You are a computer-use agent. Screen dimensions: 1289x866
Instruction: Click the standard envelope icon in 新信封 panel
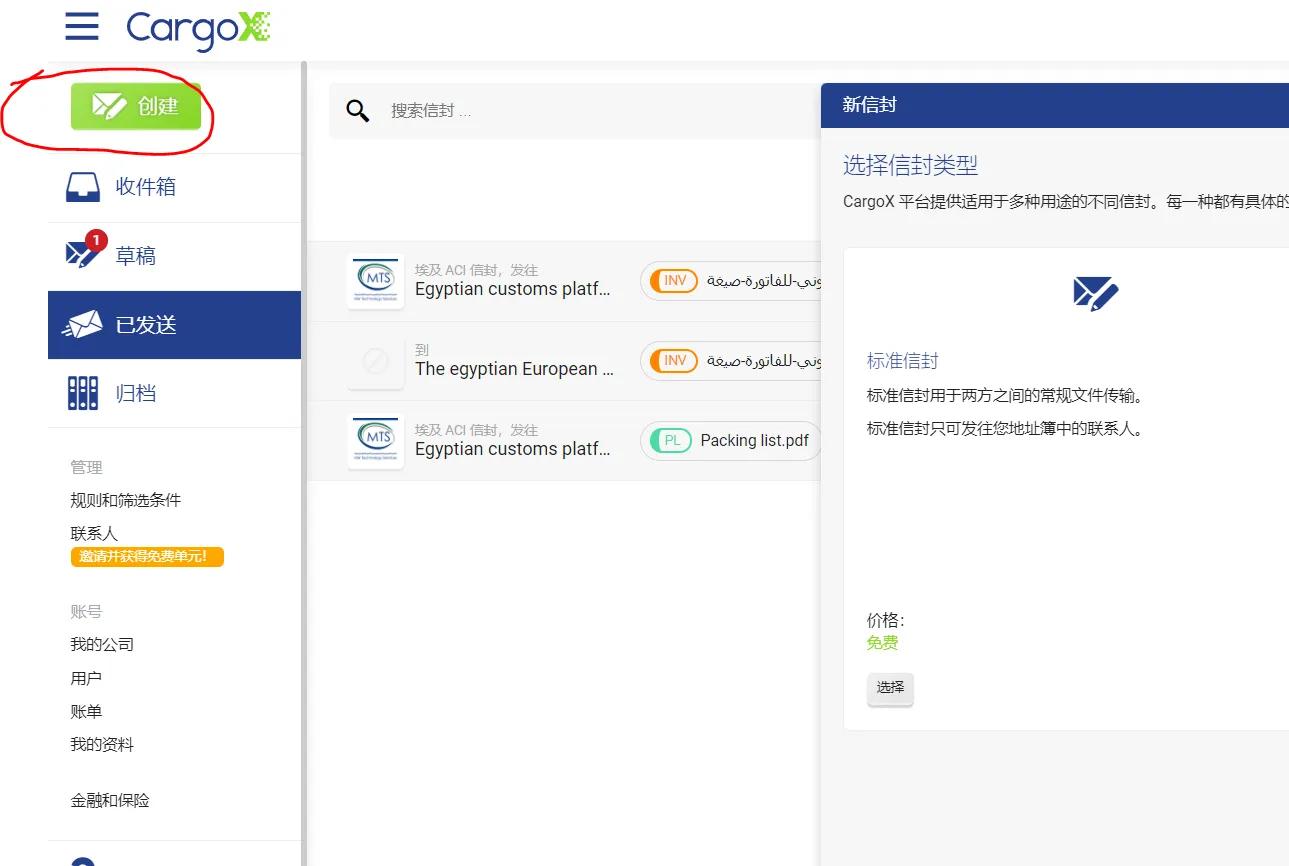tap(1094, 294)
